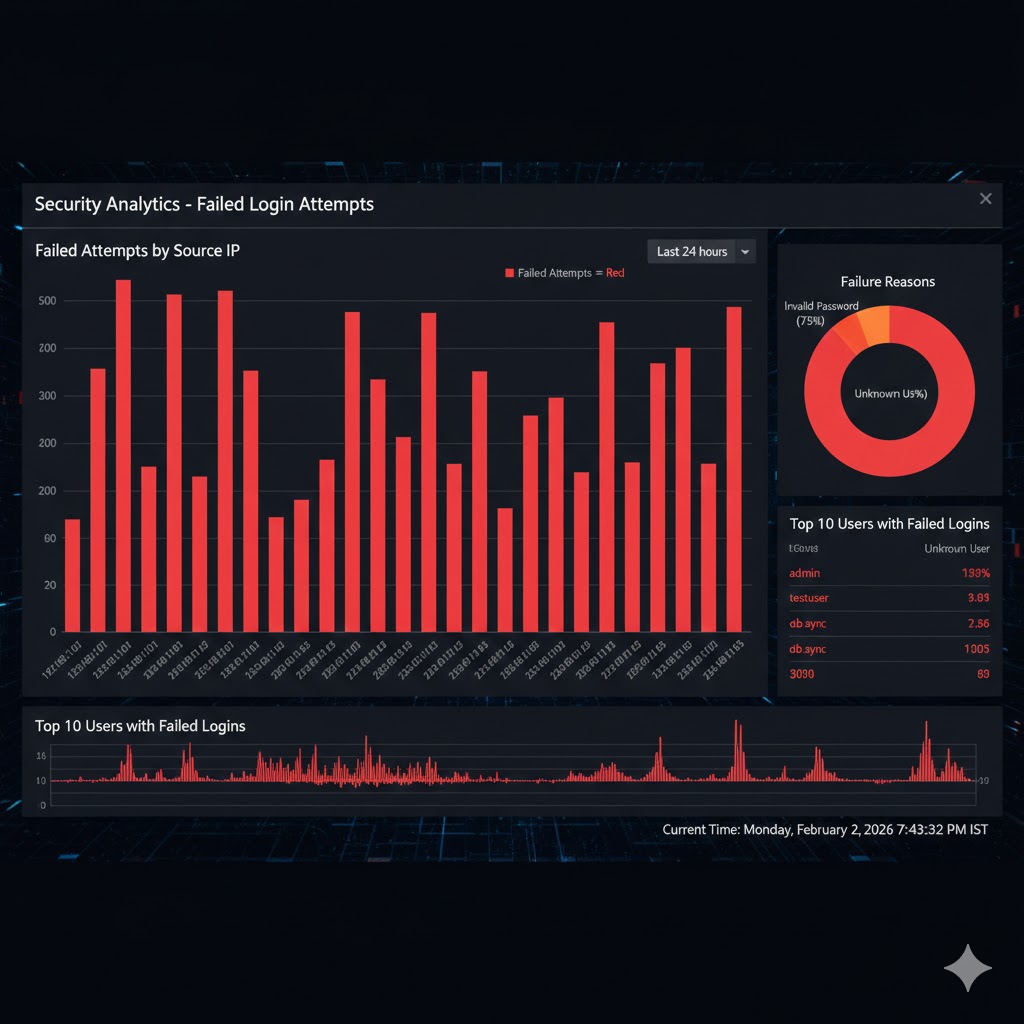The image size is (1024, 1024).
Task: Expand the Failure Reasons panel
Action: [x=887, y=281]
